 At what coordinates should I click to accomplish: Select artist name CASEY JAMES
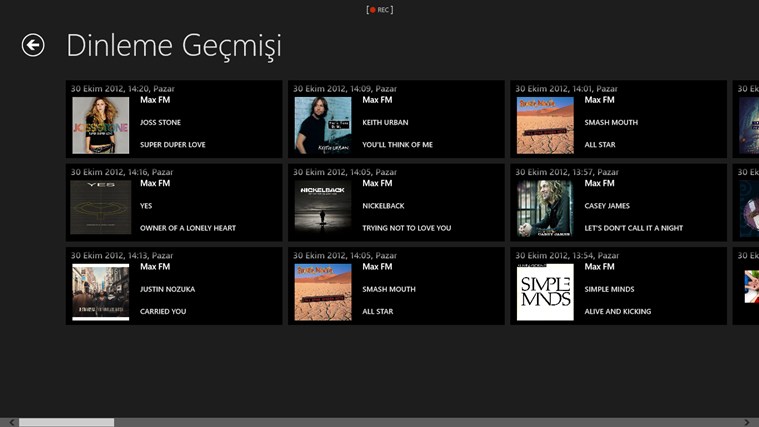607,206
